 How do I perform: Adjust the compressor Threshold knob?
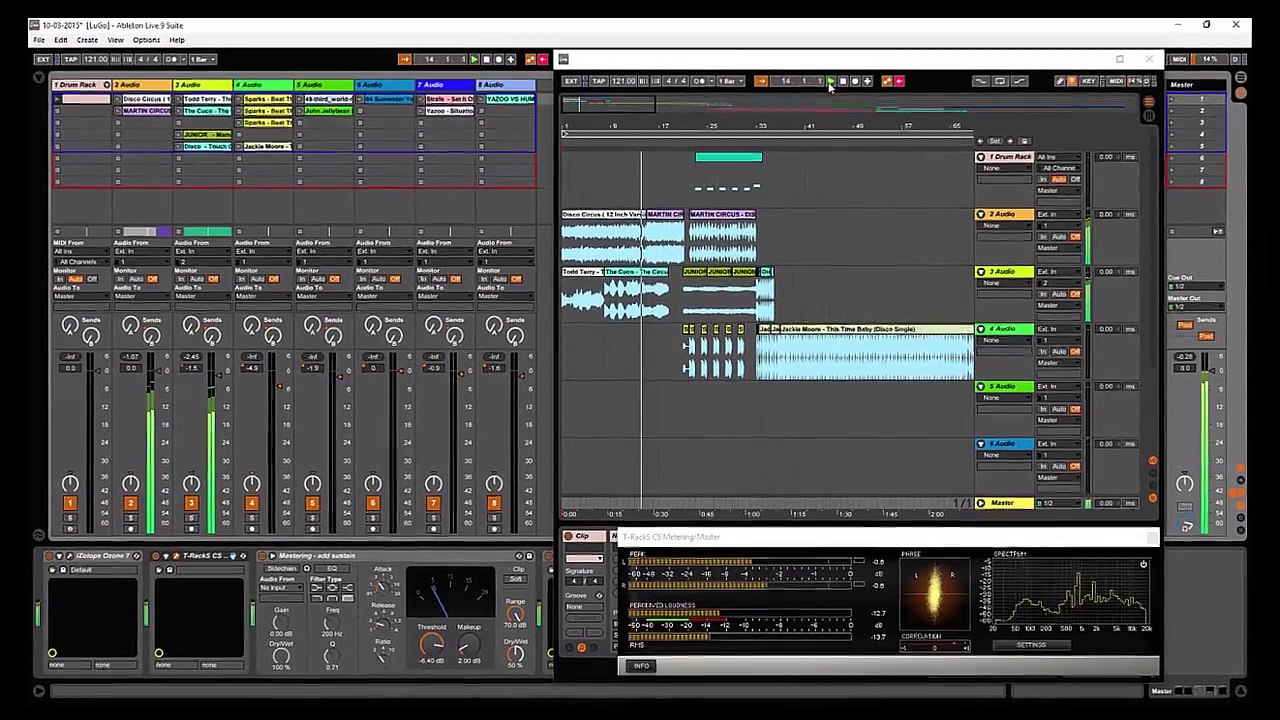pyautogui.click(x=432, y=645)
